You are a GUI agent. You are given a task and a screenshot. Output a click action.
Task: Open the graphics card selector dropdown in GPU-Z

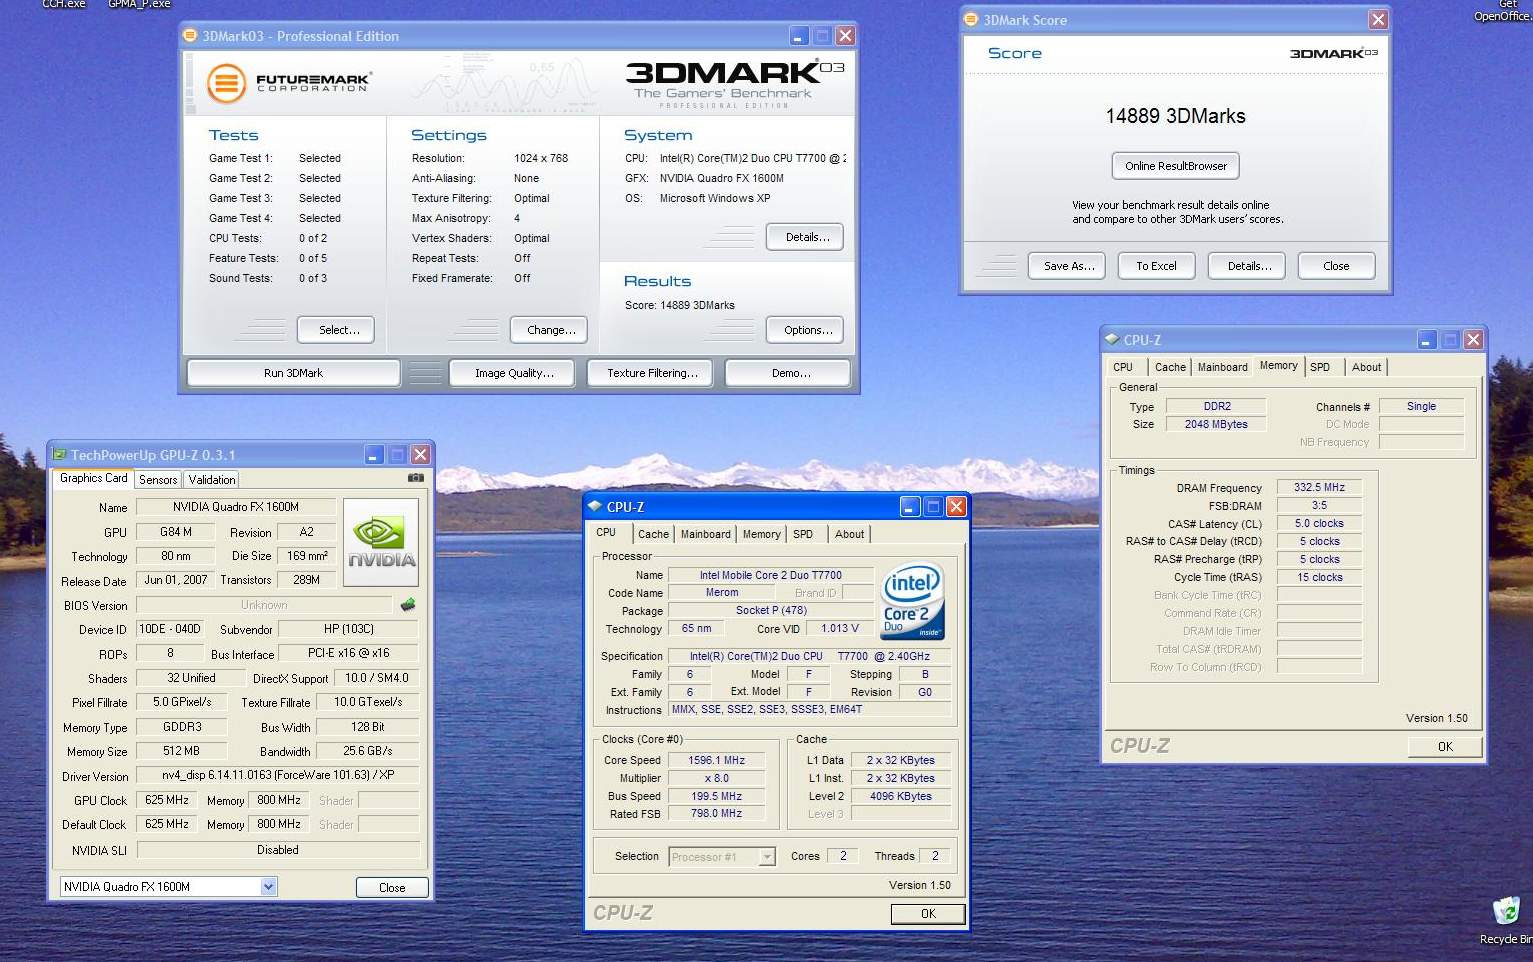[x=267, y=886]
